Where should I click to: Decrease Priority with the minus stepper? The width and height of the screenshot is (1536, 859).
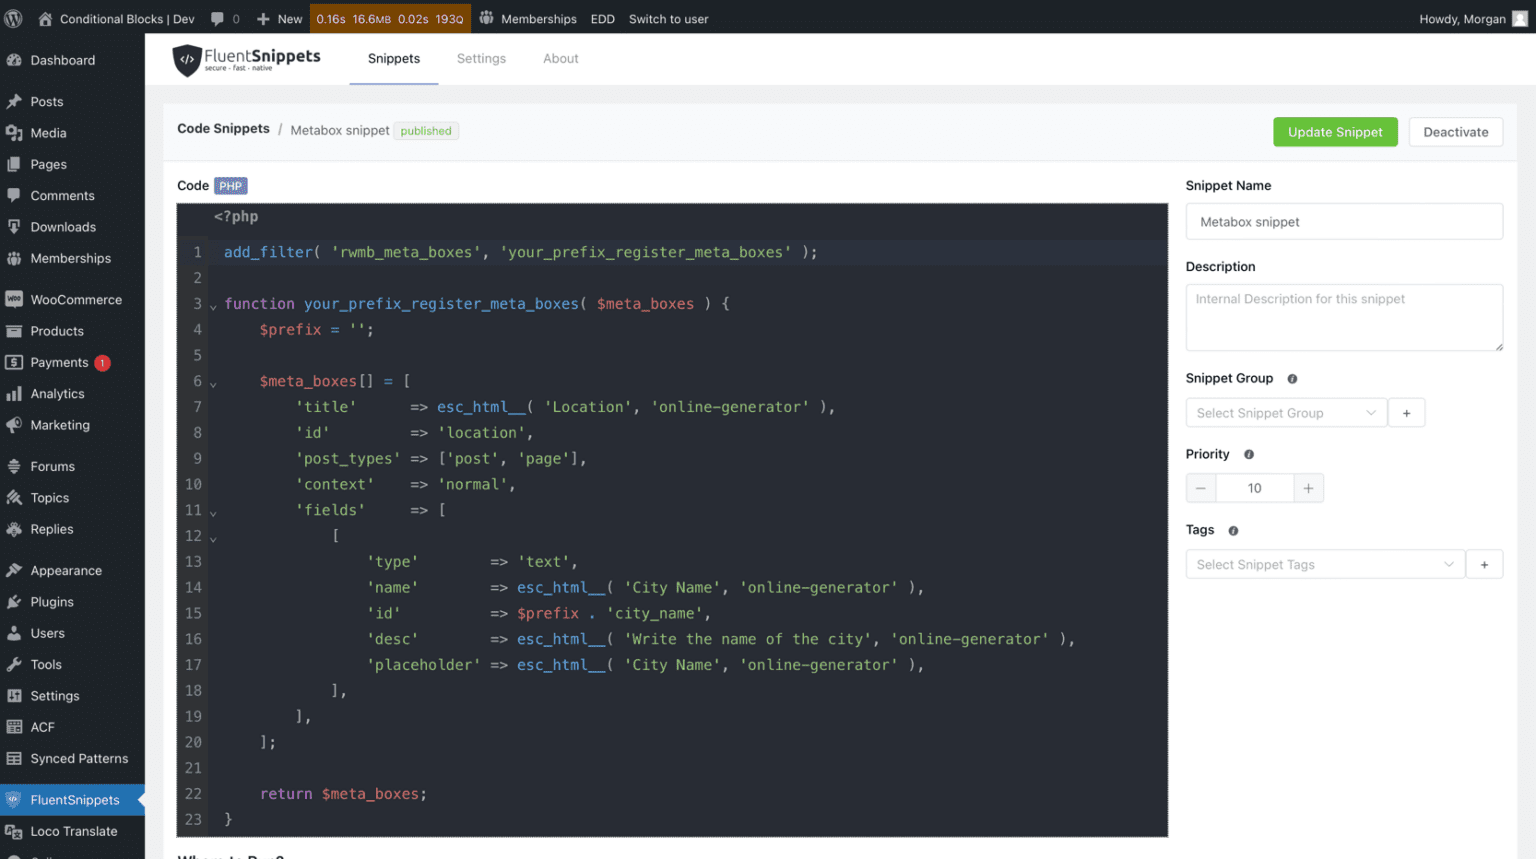point(1200,488)
